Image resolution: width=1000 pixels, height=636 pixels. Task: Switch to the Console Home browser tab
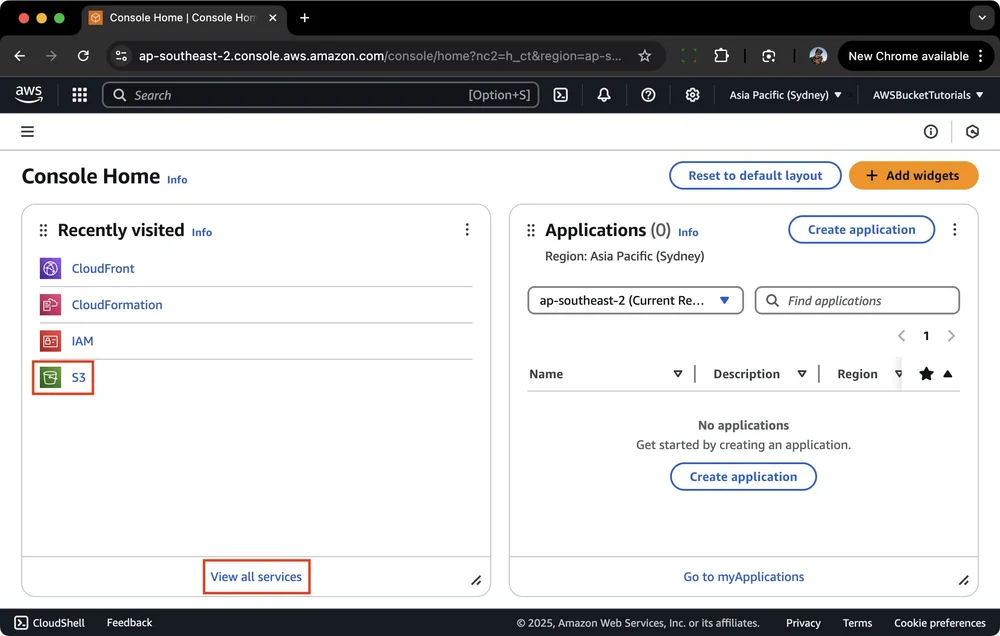pyautogui.click(x=183, y=18)
